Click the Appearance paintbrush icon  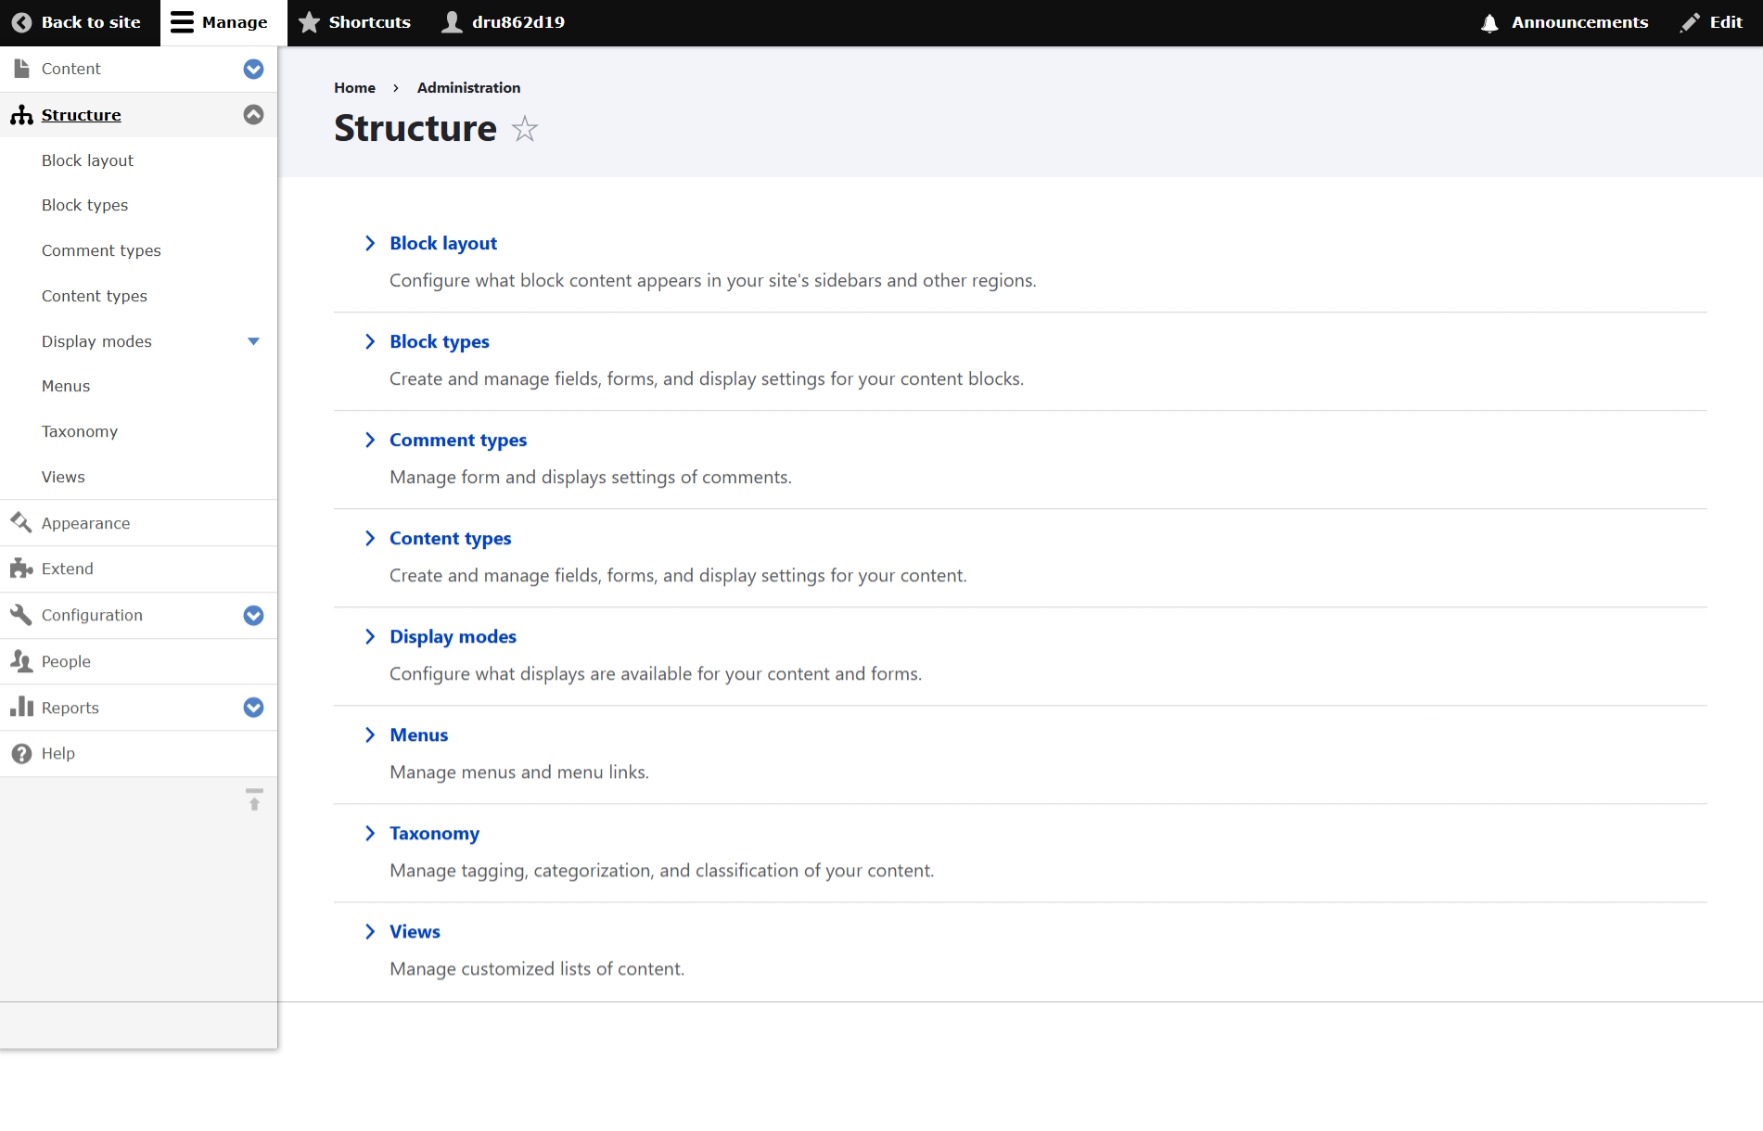point(21,523)
